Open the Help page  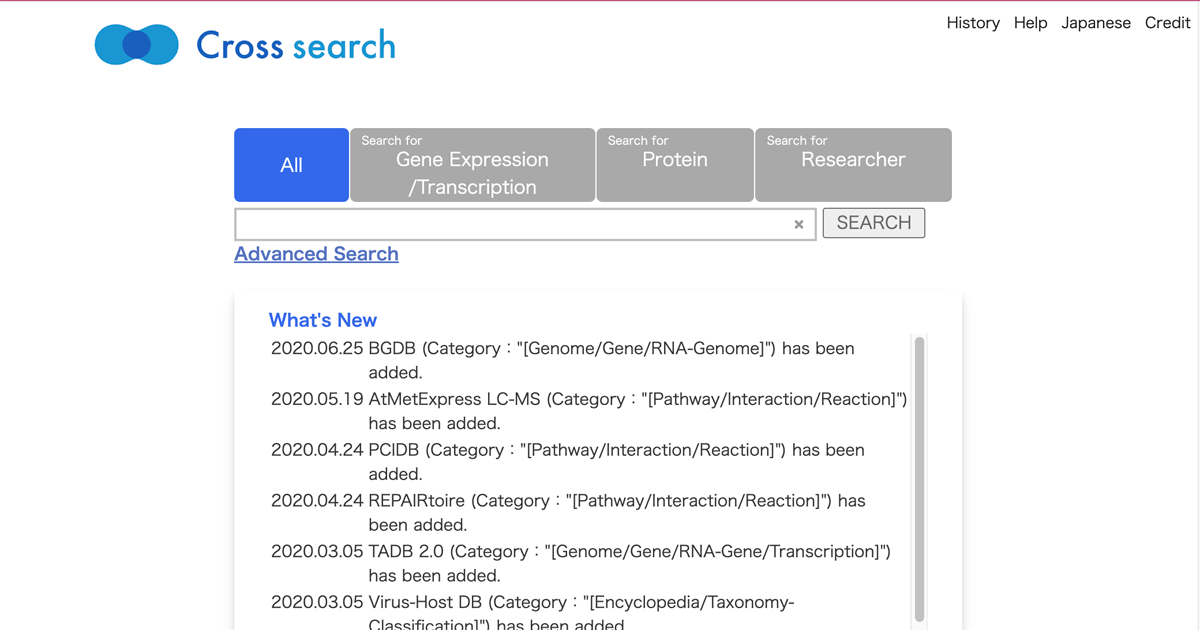click(1030, 23)
